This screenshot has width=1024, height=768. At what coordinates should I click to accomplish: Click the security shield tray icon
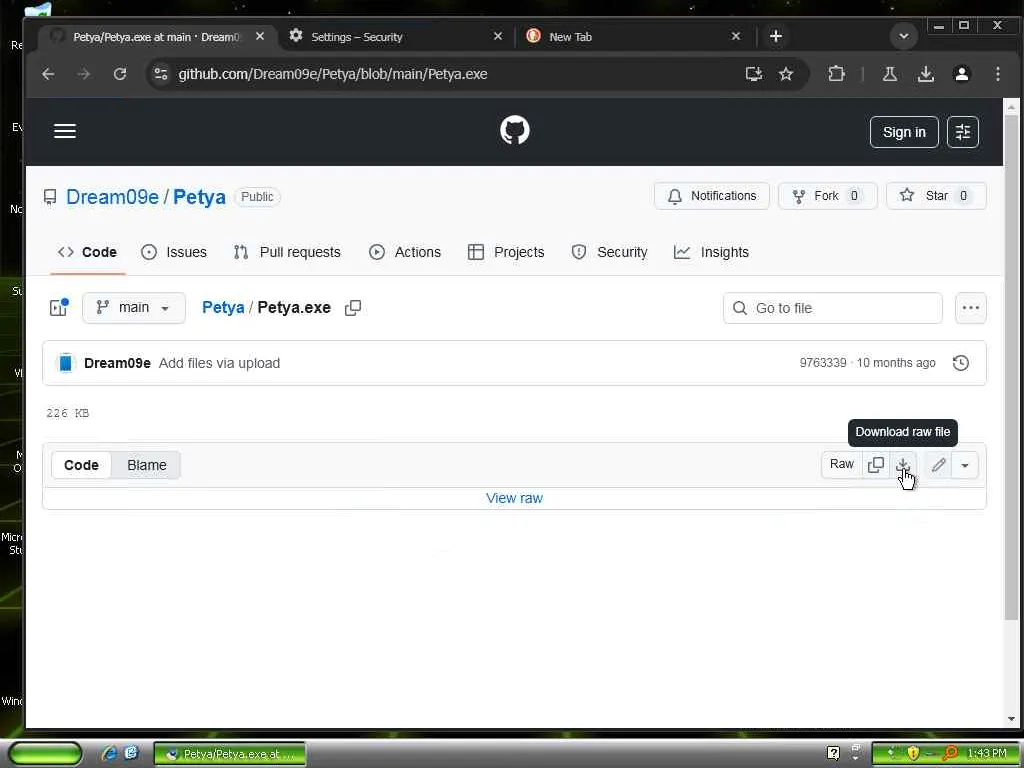(913, 753)
